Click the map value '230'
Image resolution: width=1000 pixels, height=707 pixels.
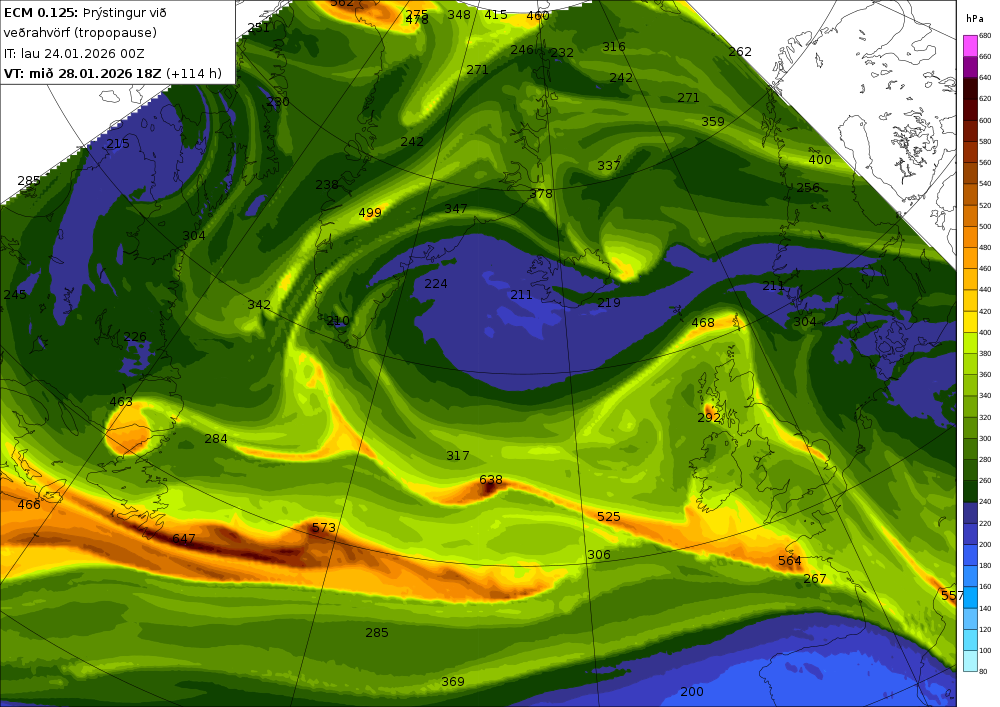[278, 101]
